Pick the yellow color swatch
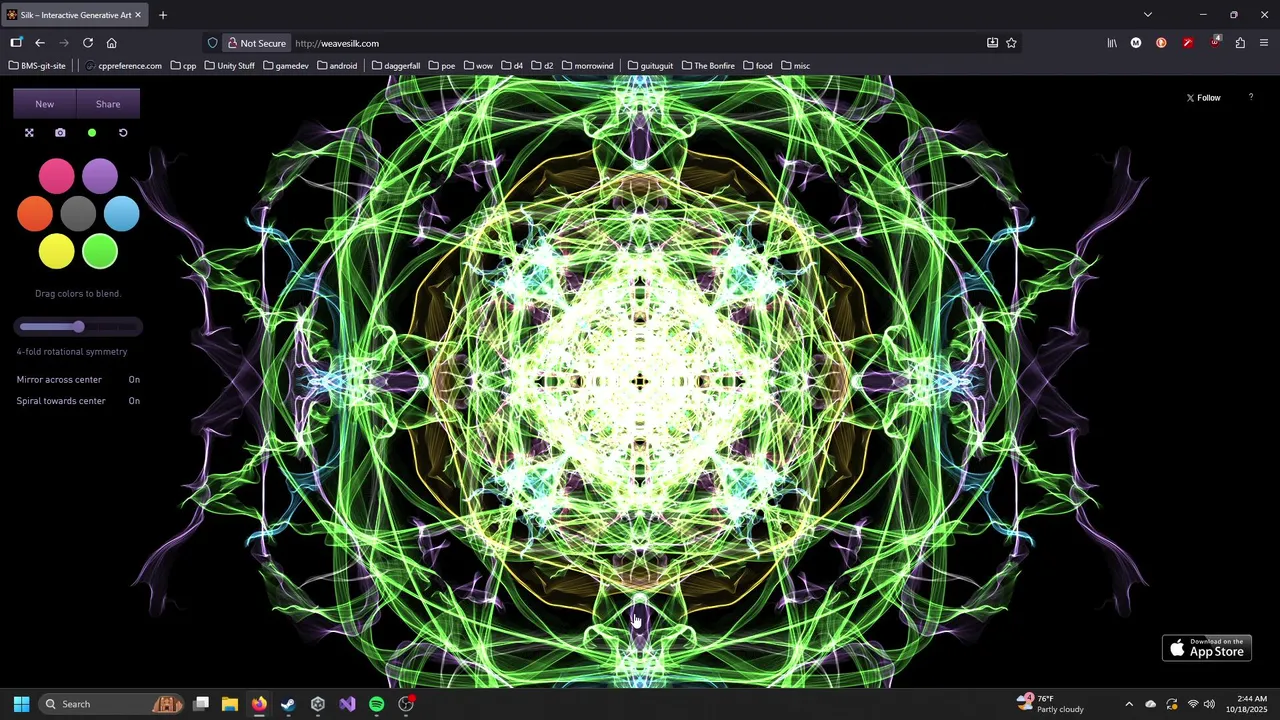This screenshot has width=1280, height=720. click(x=56, y=252)
